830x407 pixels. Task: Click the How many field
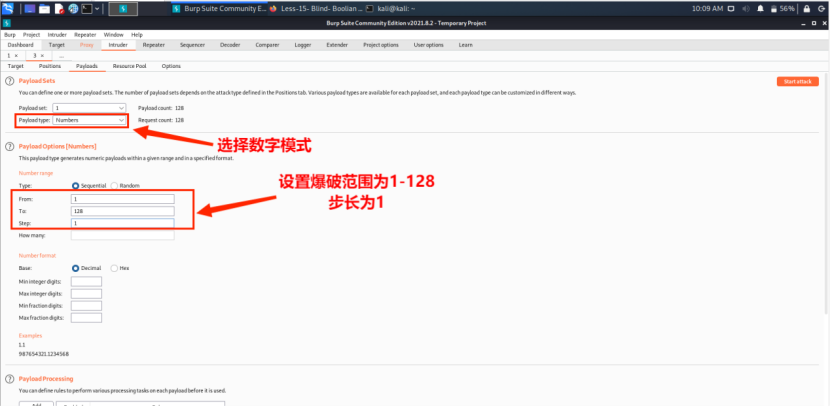122,236
